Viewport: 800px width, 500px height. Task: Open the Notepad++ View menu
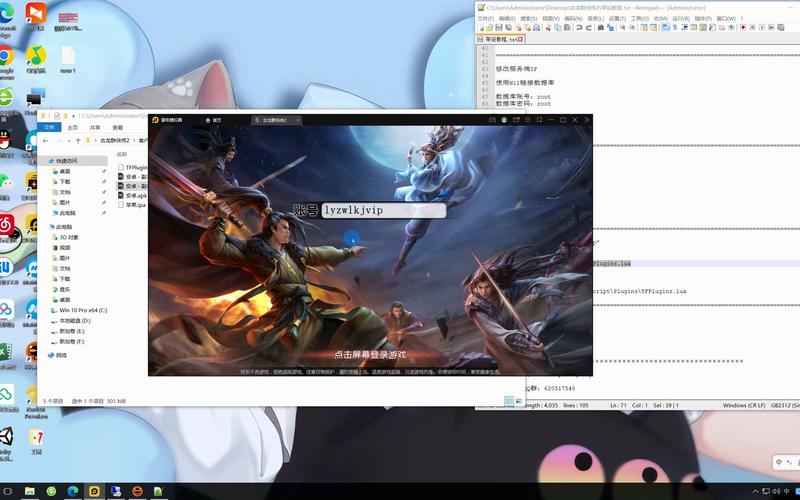[x=551, y=18]
